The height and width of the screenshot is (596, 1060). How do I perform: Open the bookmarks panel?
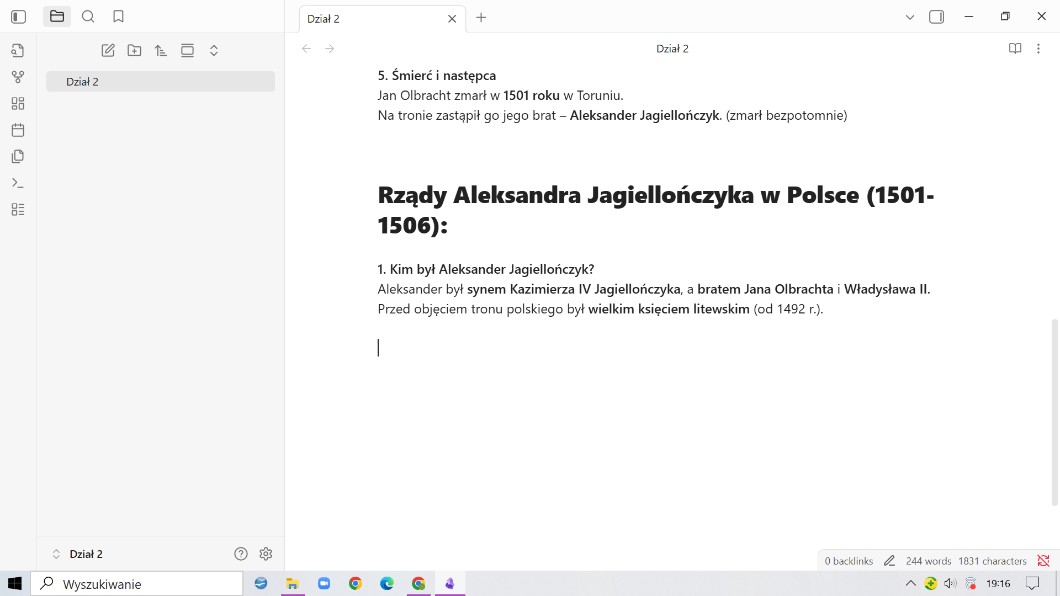[x=118, y=17]
